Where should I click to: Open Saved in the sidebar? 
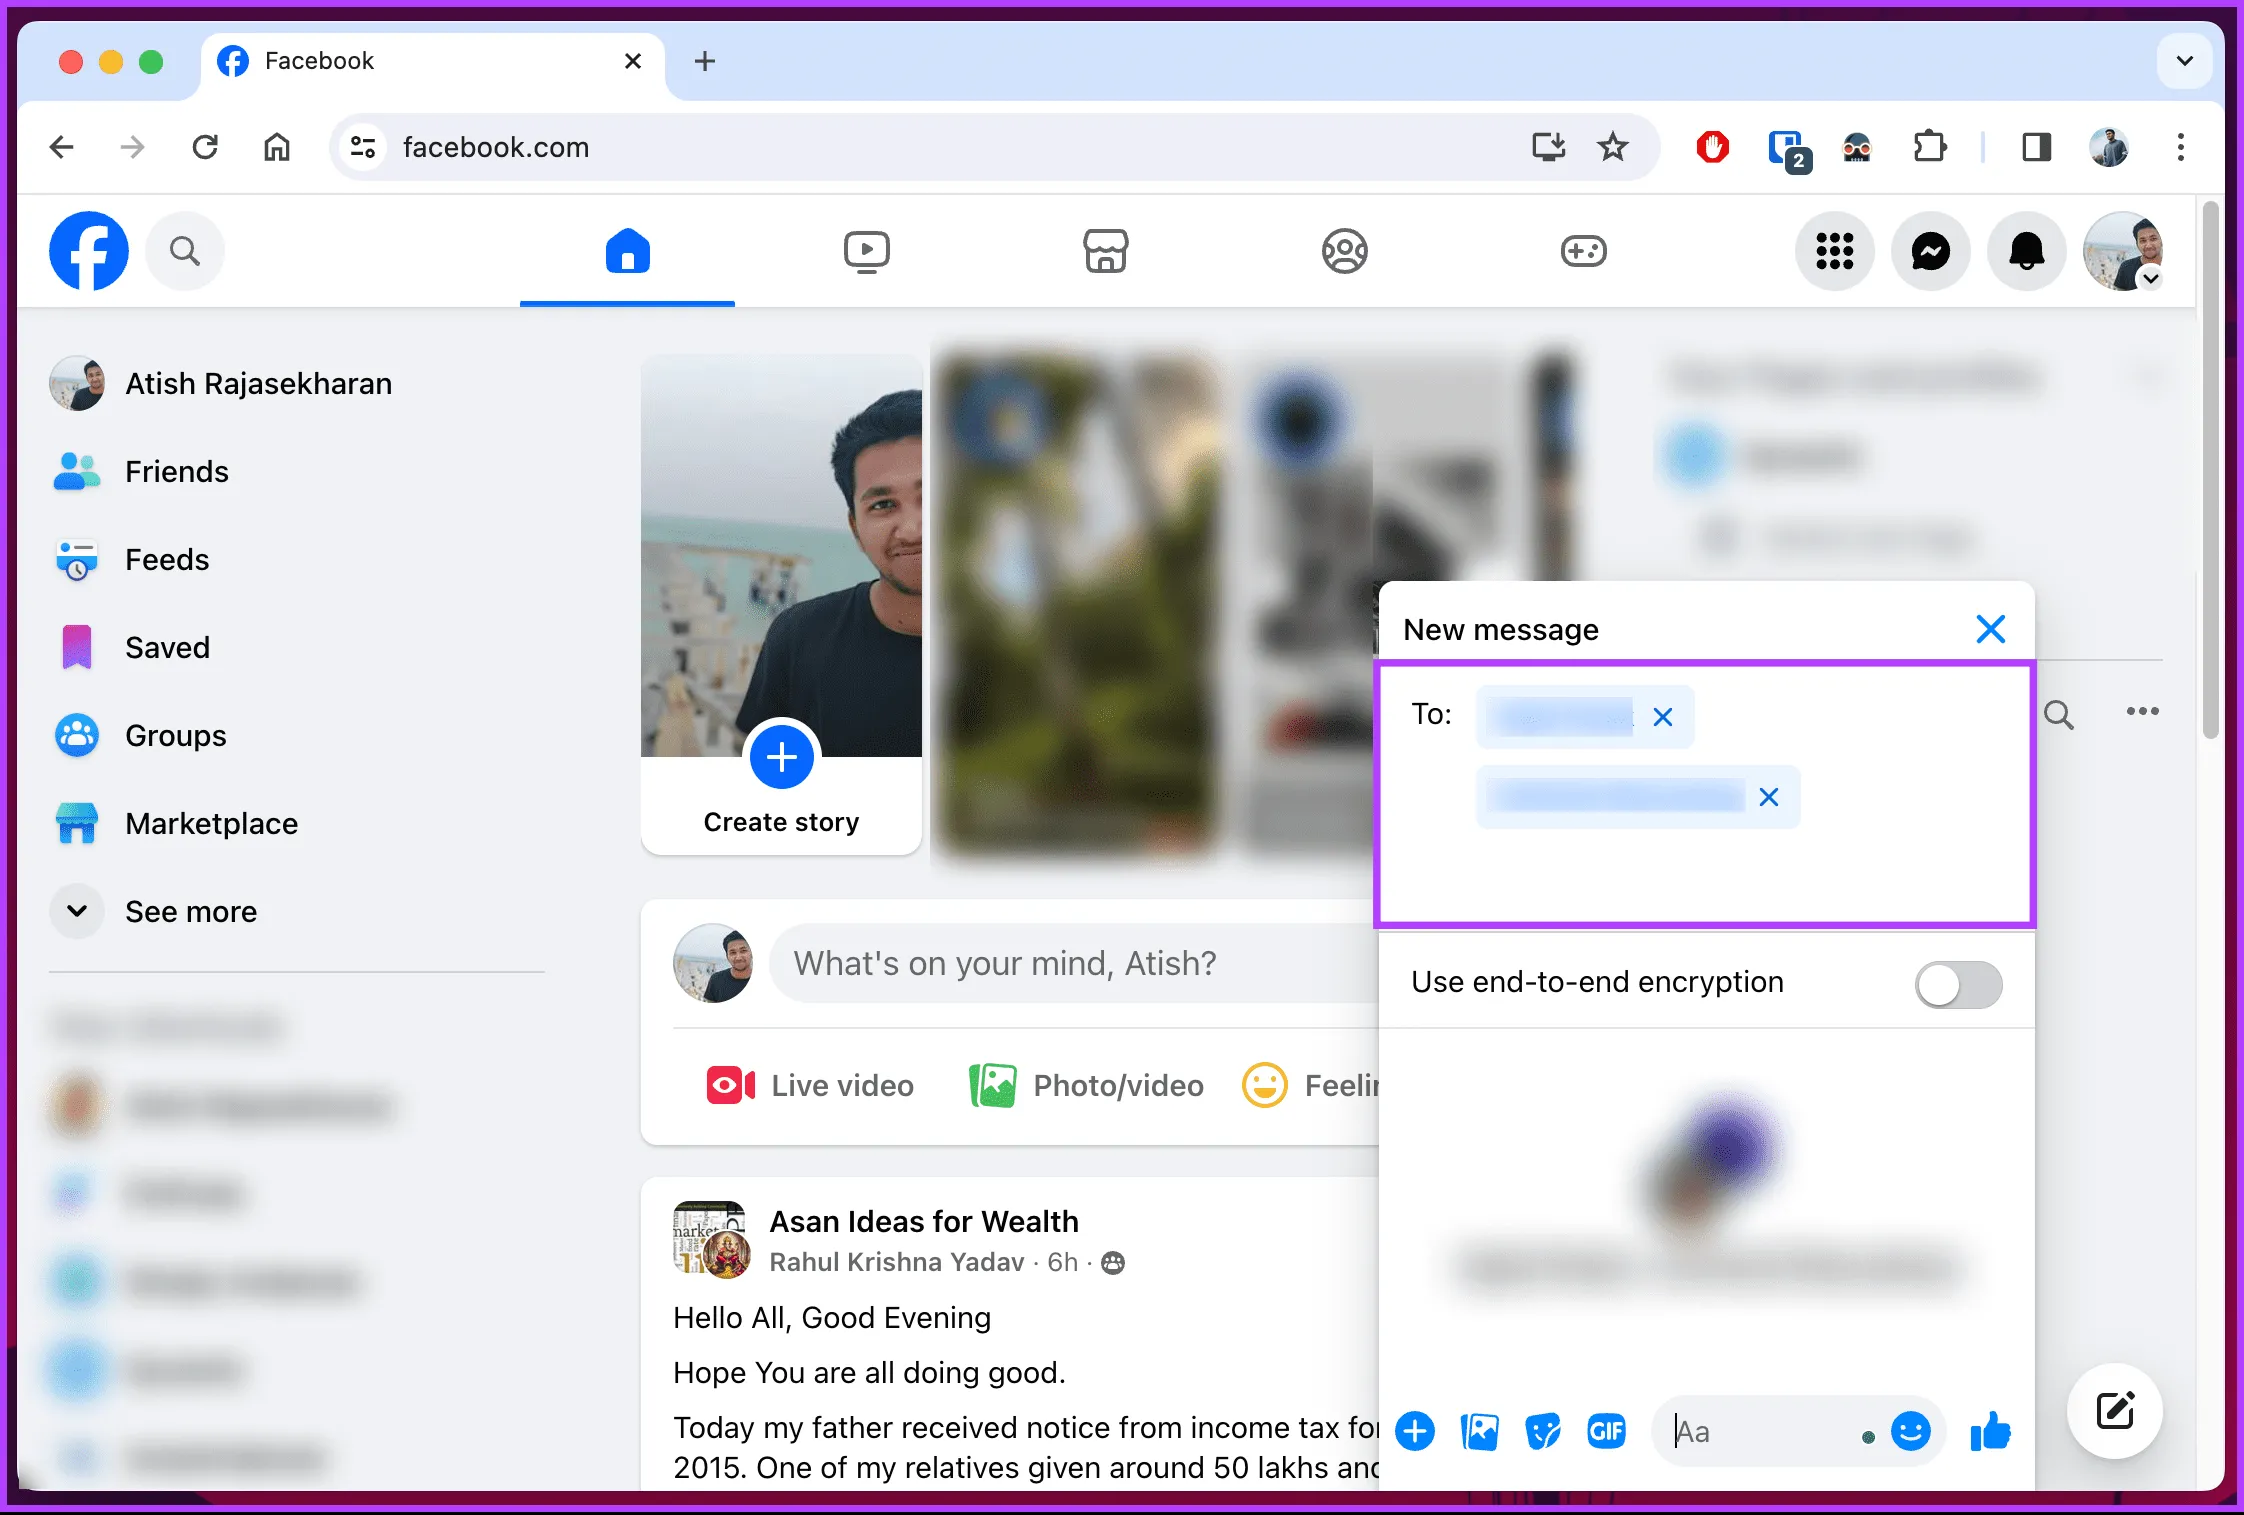tap(167, 647)
